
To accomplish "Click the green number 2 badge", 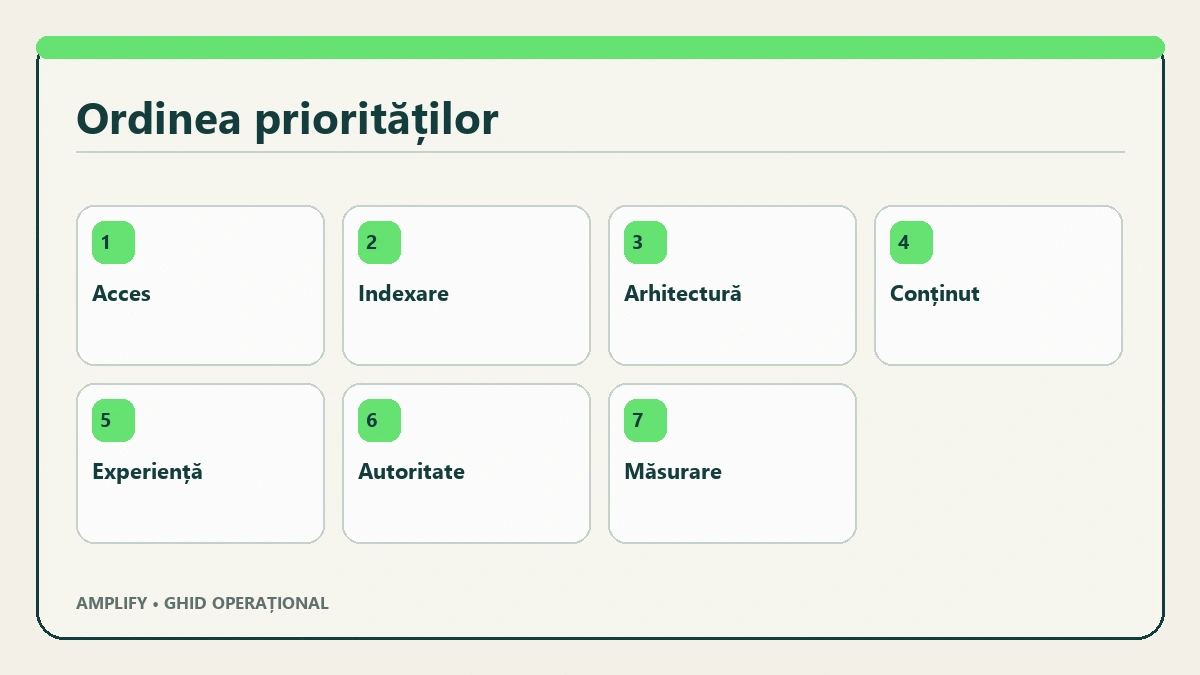I will 379,243.
